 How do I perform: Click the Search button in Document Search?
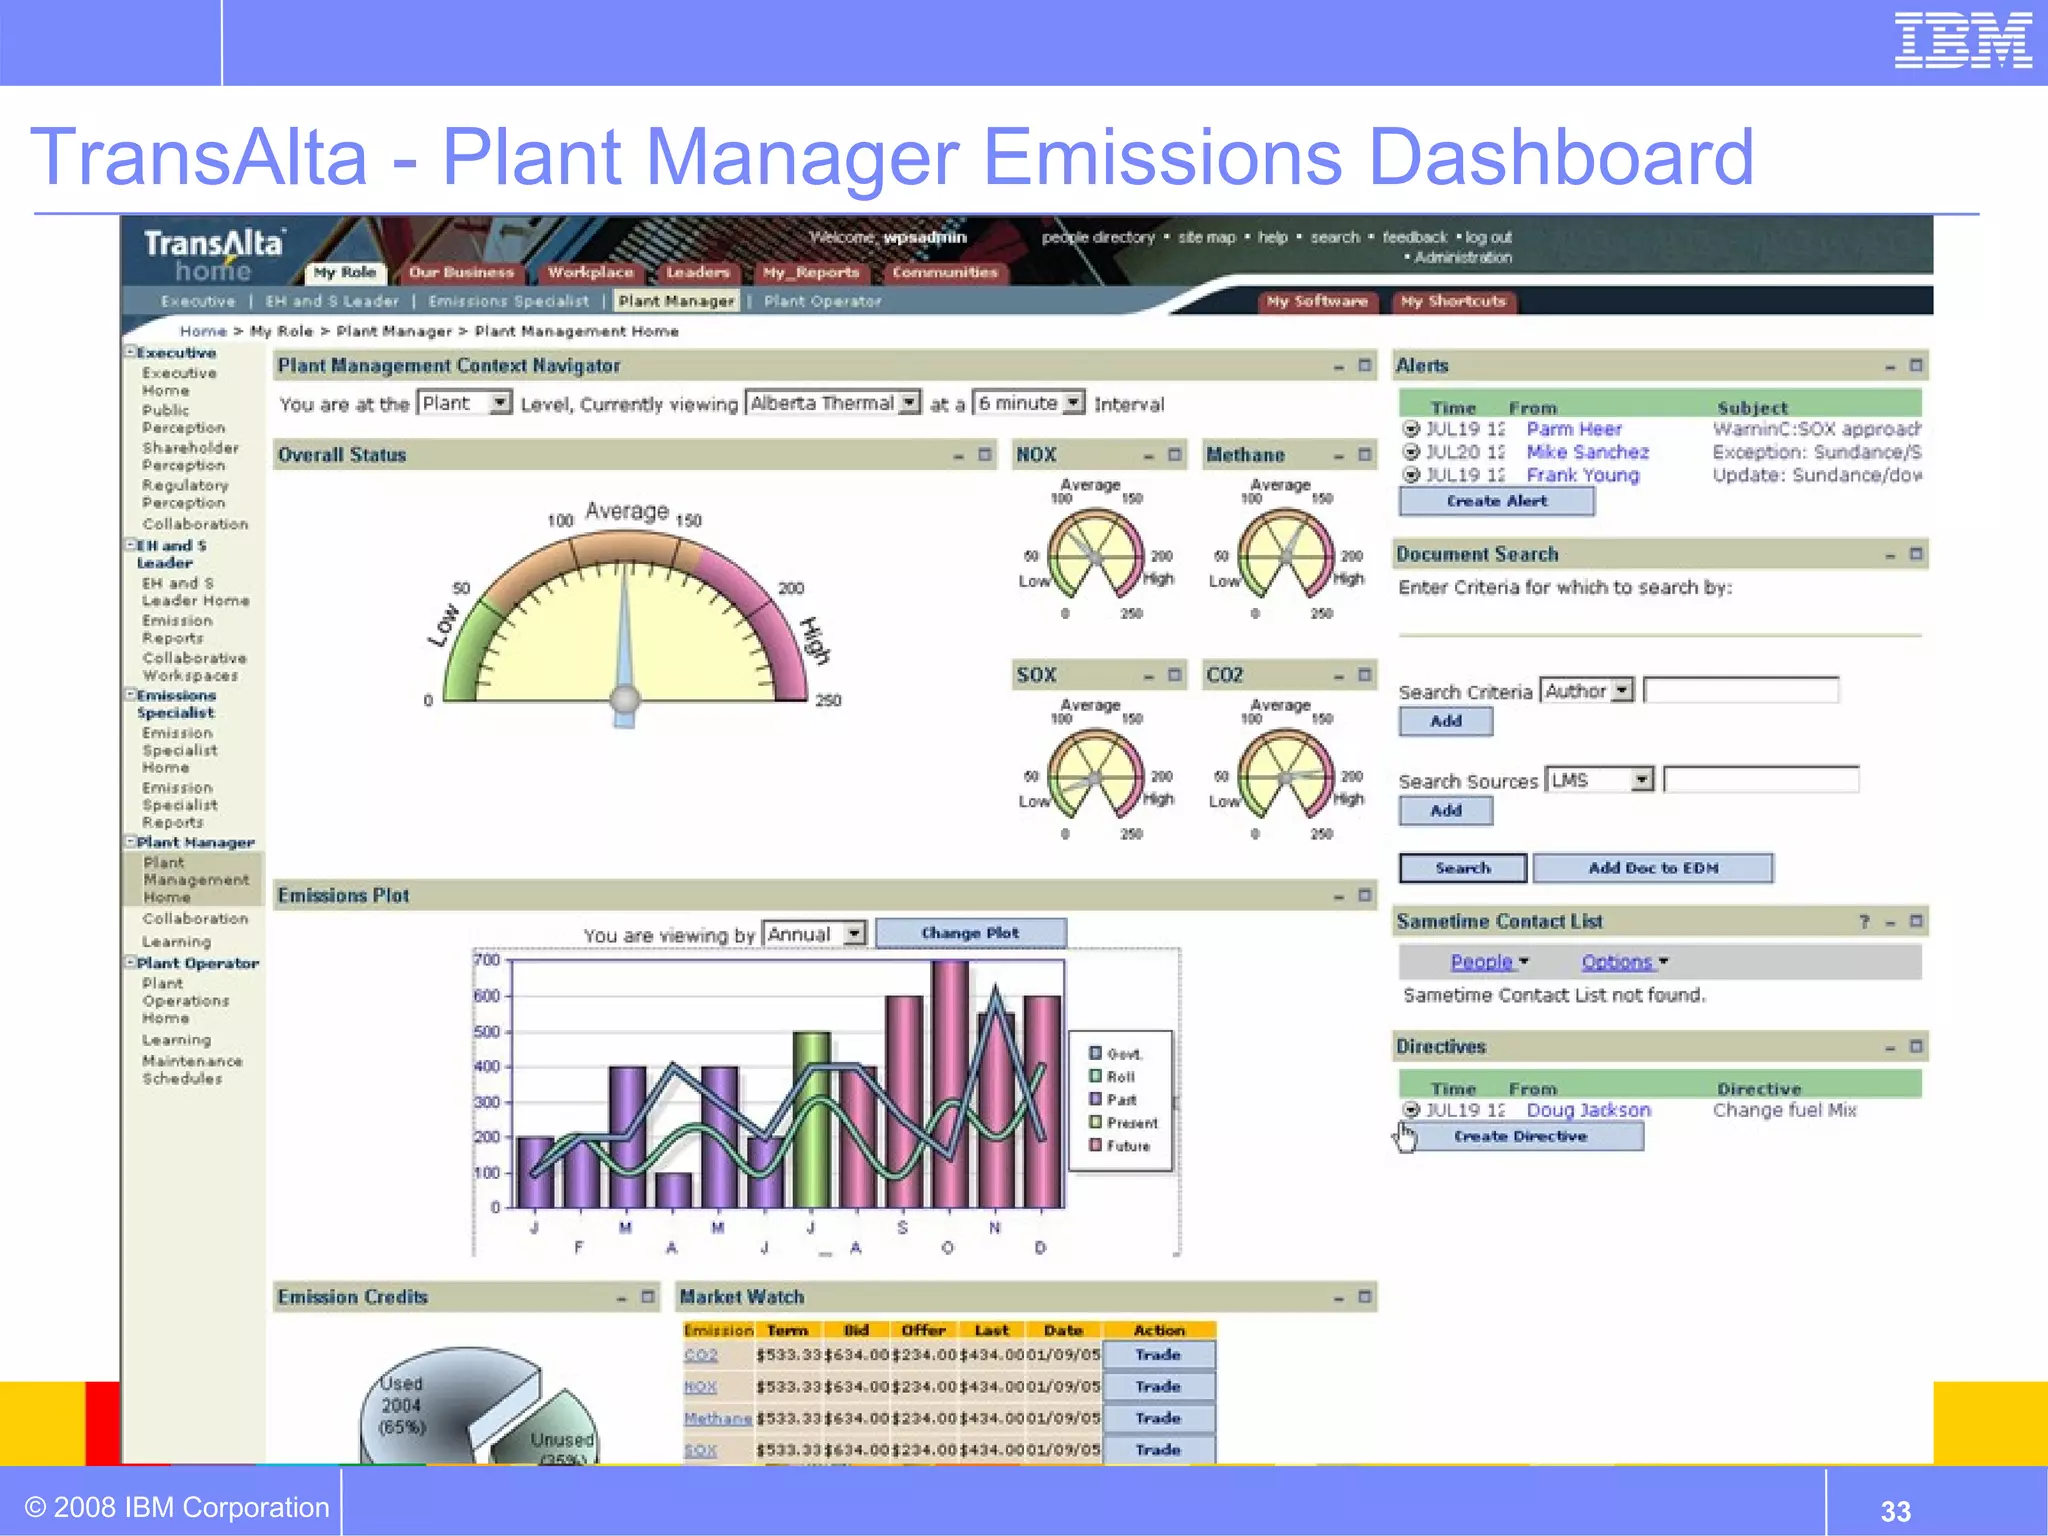tap(1463, 868)
